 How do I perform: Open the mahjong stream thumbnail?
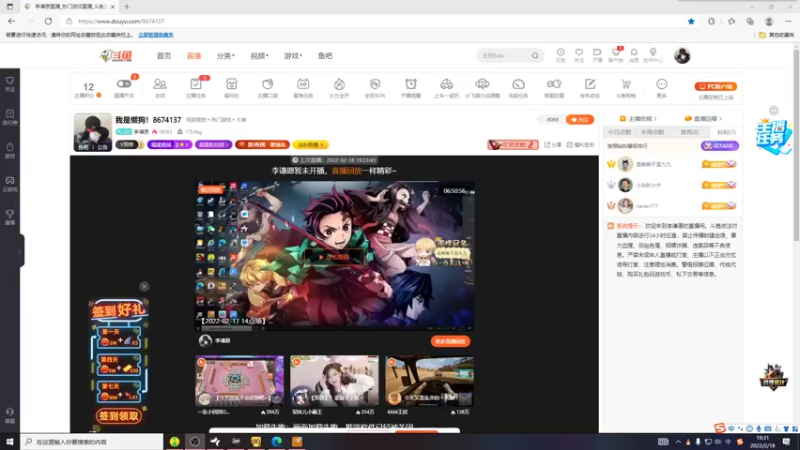click(x=239, y=381)
